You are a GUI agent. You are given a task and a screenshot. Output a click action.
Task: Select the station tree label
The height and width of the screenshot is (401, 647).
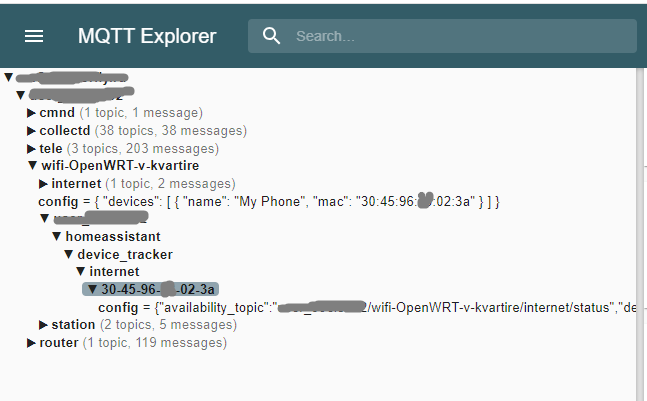[x=73, y=325]
